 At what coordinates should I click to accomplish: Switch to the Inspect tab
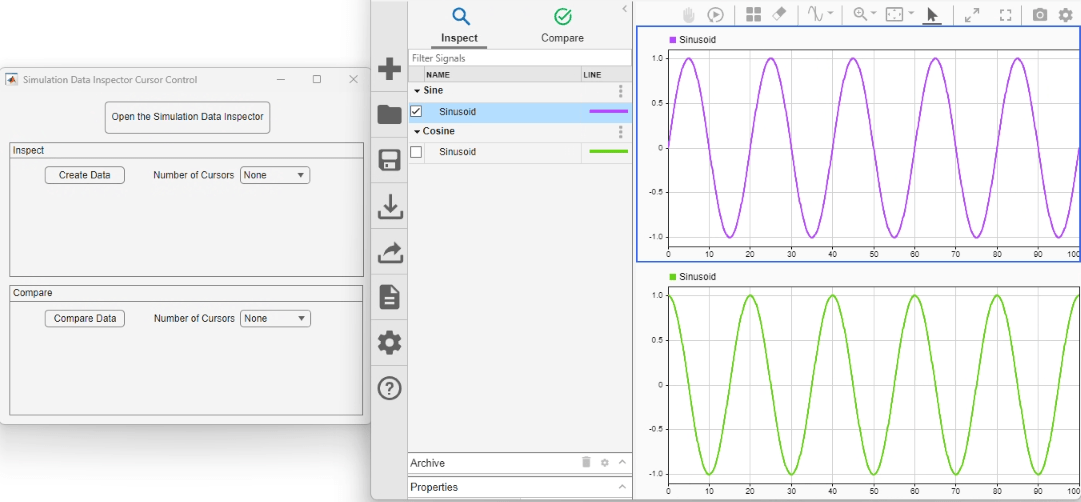tap(460, 26)
